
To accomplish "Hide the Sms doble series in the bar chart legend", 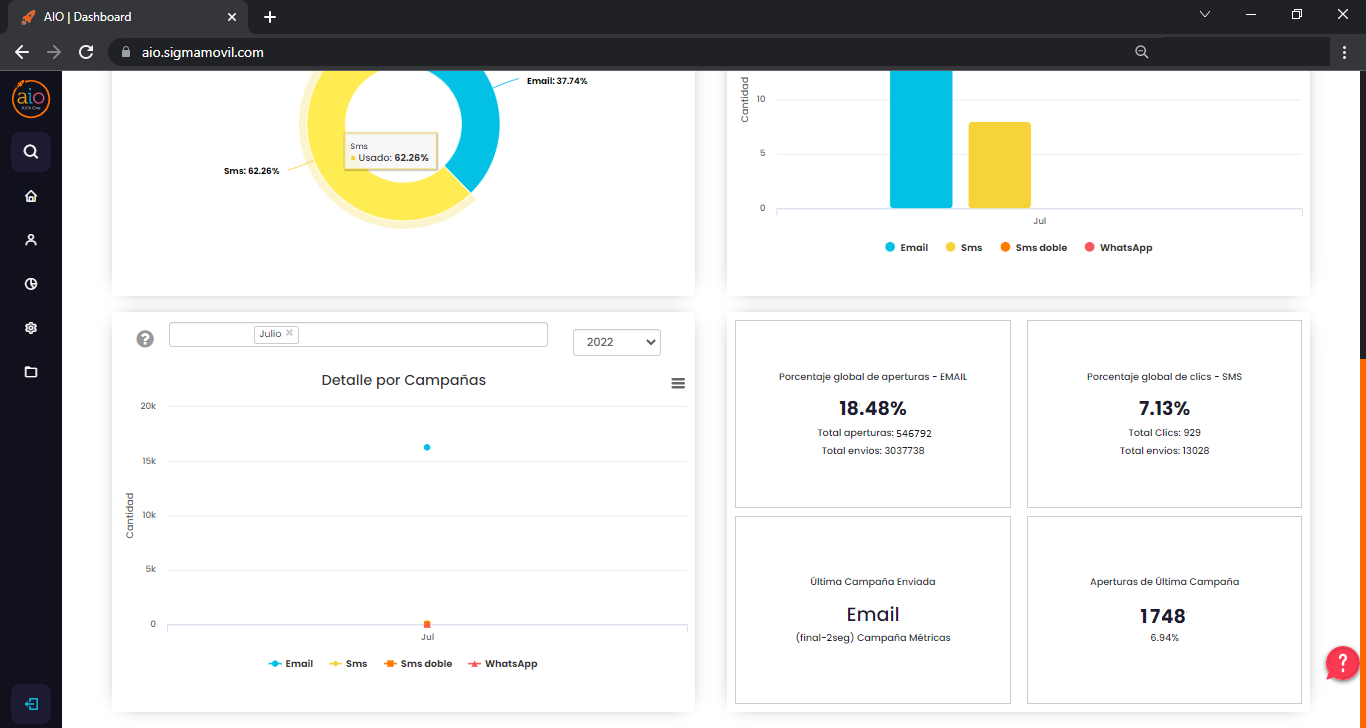I will pos(1033,247).
